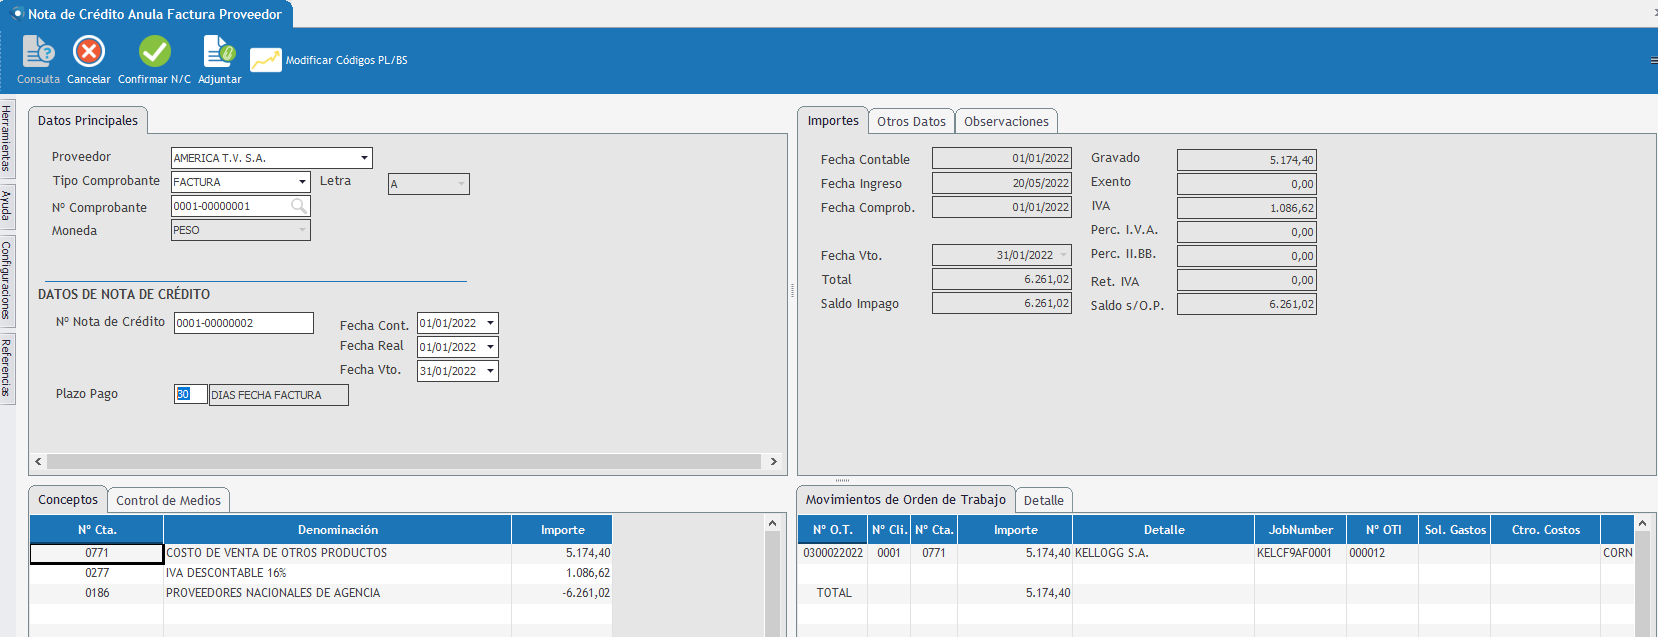Open the Observaciones tab
The width and height of the screenshot is (1658, 637).
point(1006,121)
